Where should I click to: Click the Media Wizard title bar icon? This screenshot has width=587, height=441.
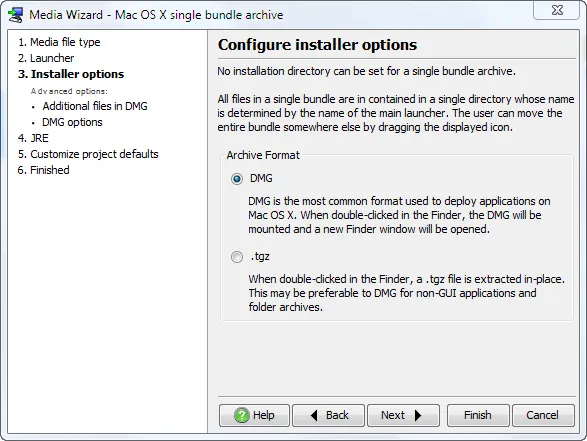16,15
